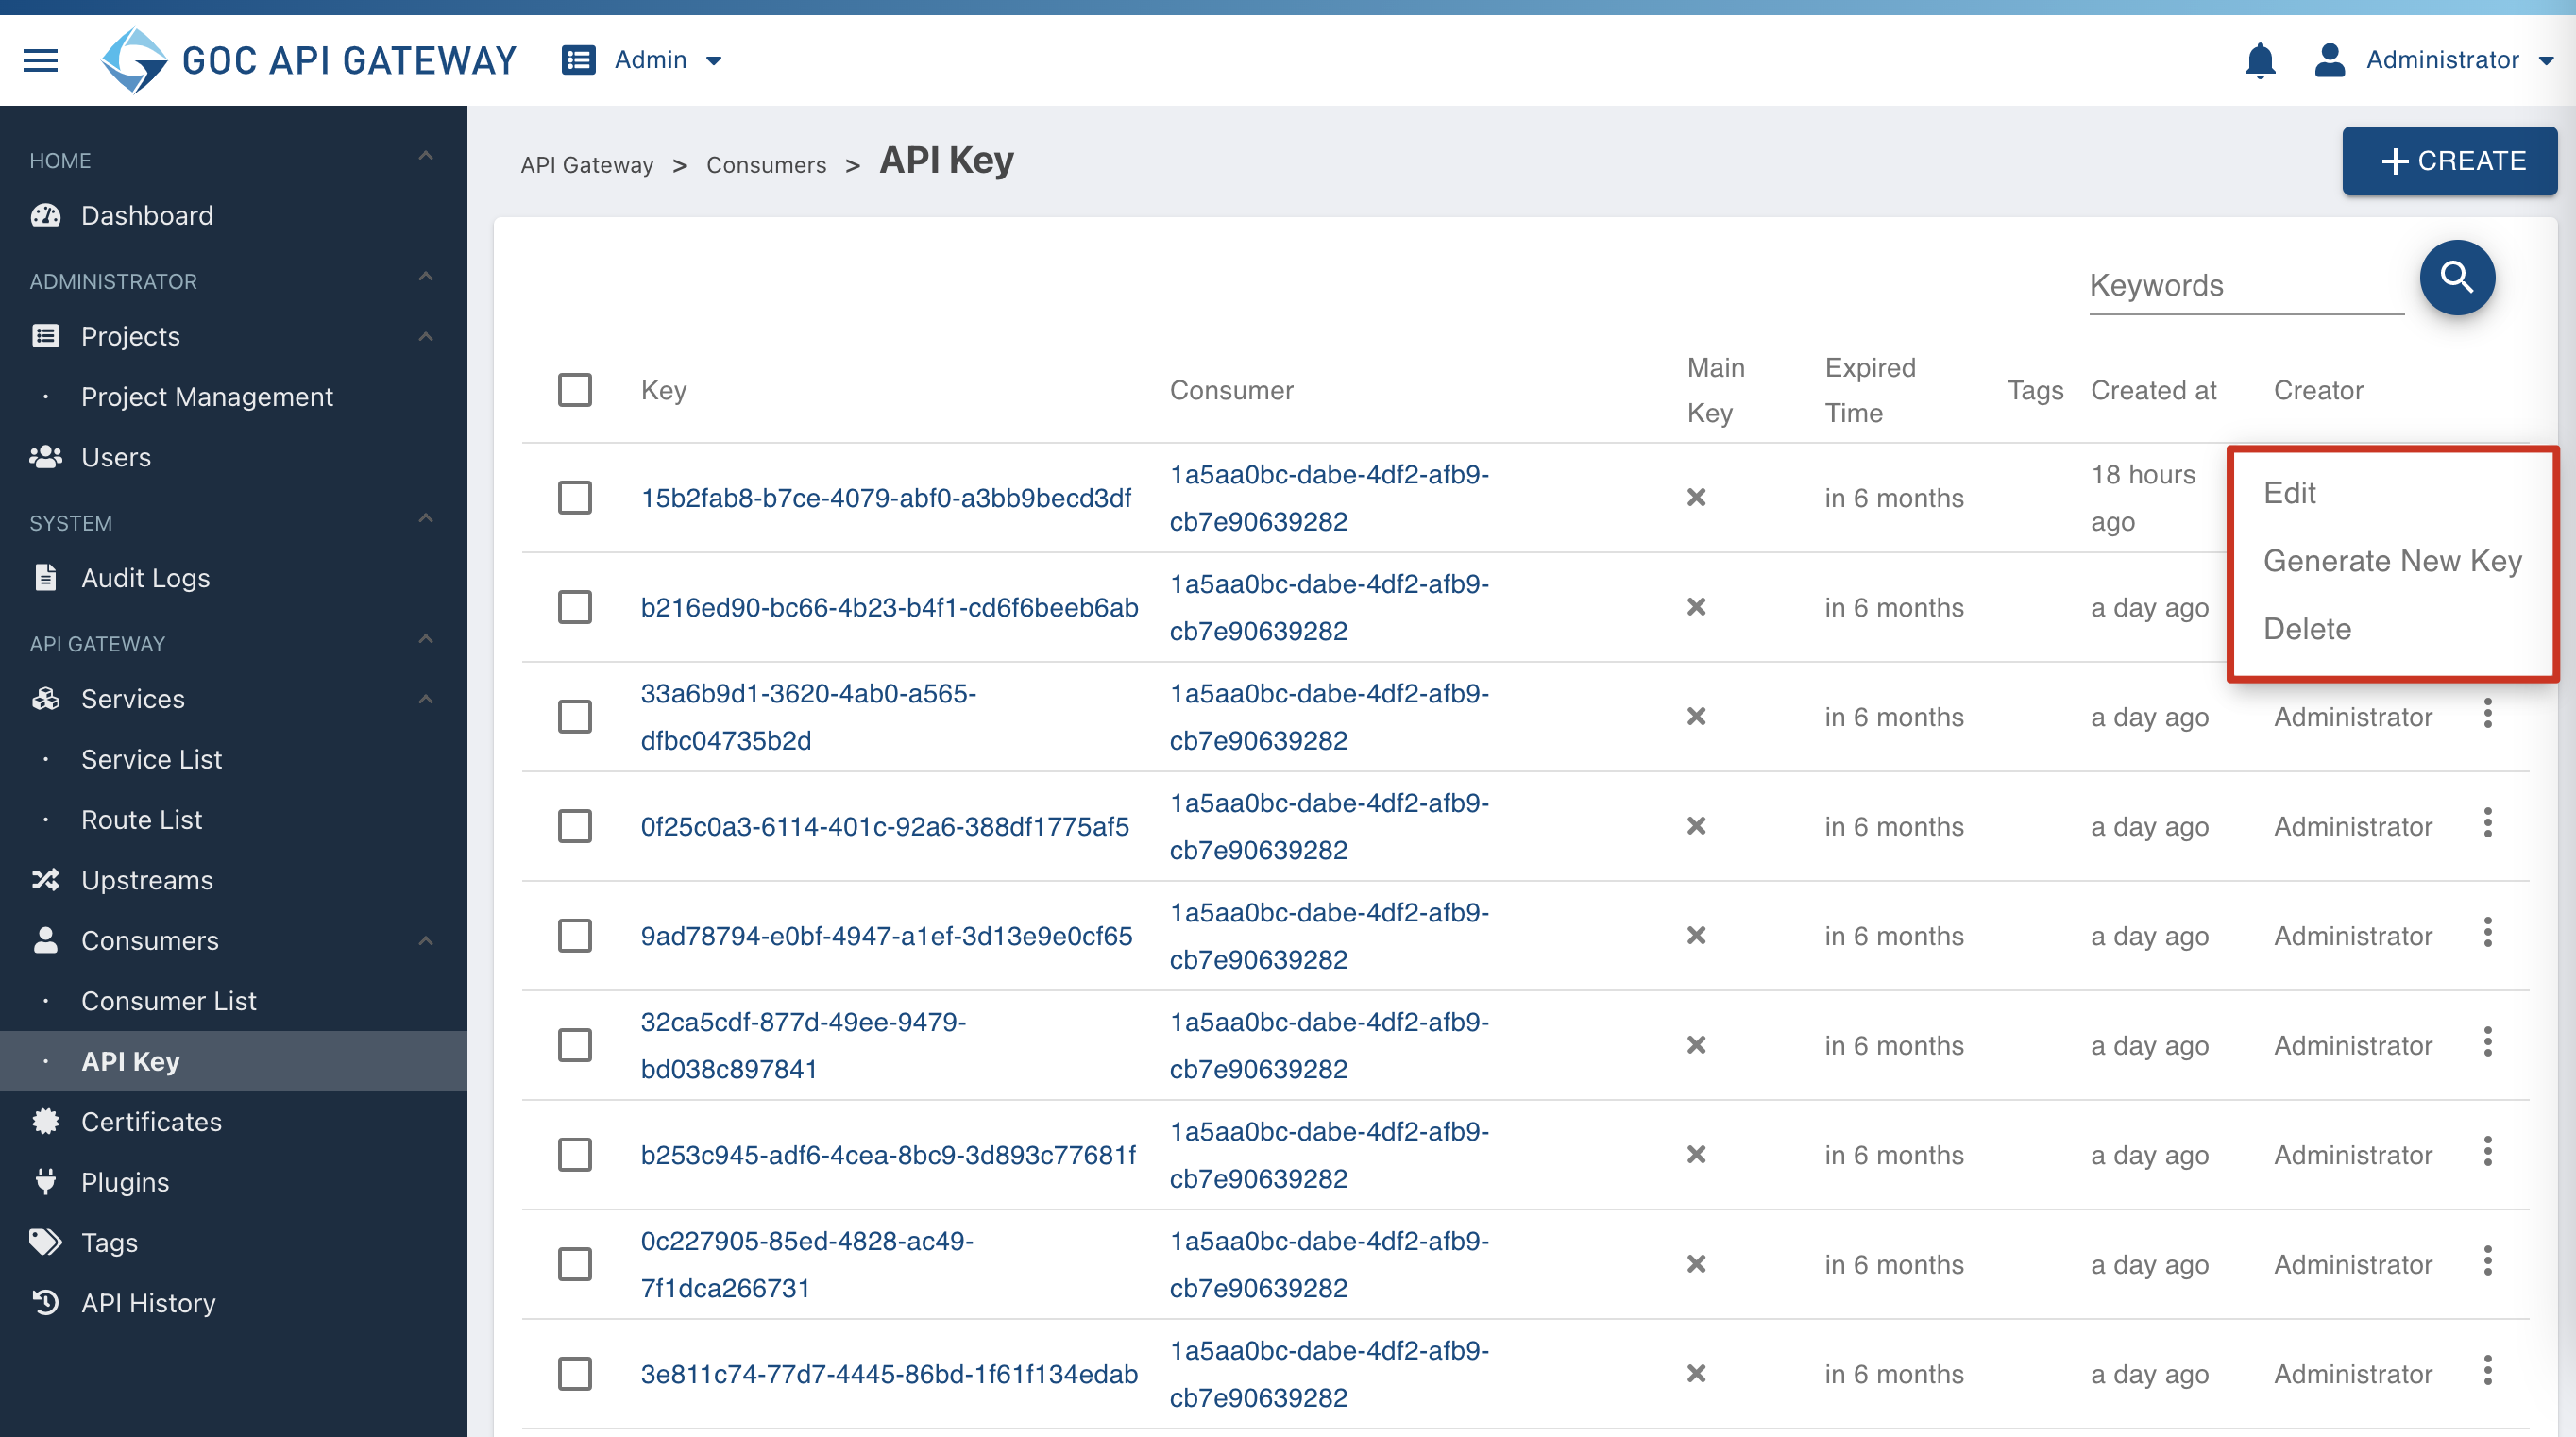Click the Admin project list icon in header
Image resolution: width=2576 pixels, height=1437 pixels.
[578, 60]
